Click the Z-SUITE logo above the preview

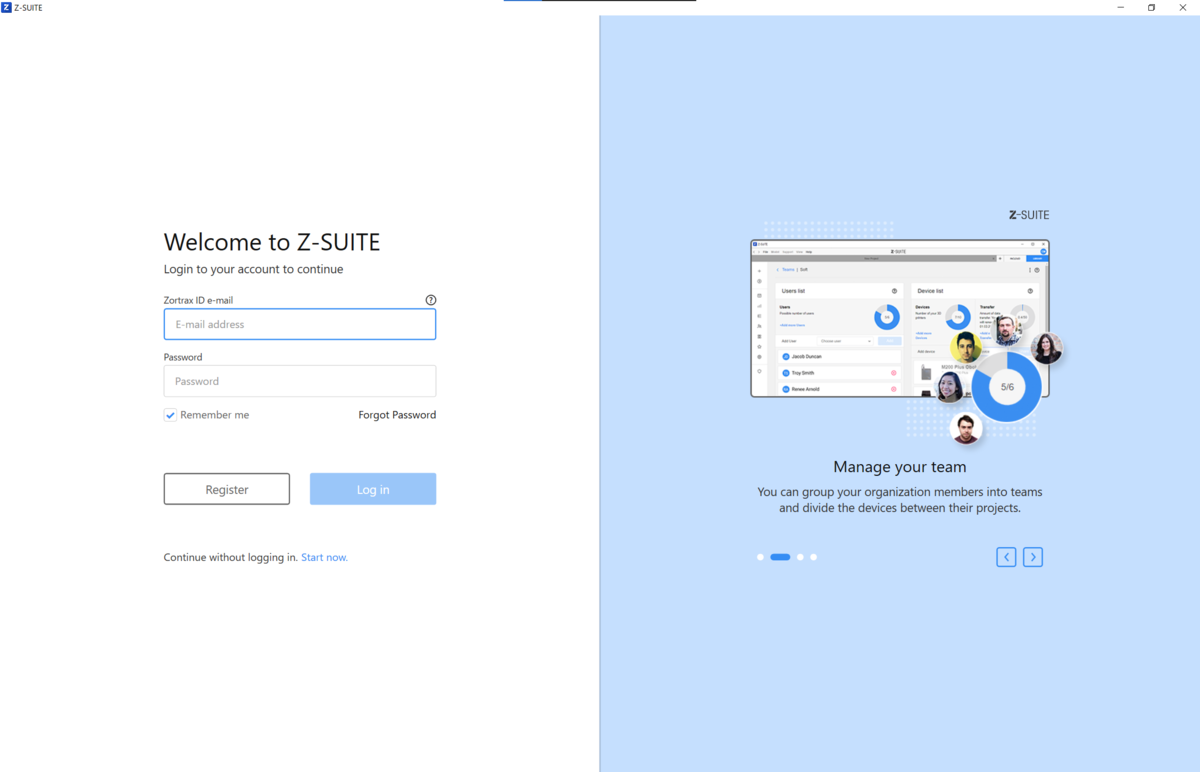click(1029, 215)
